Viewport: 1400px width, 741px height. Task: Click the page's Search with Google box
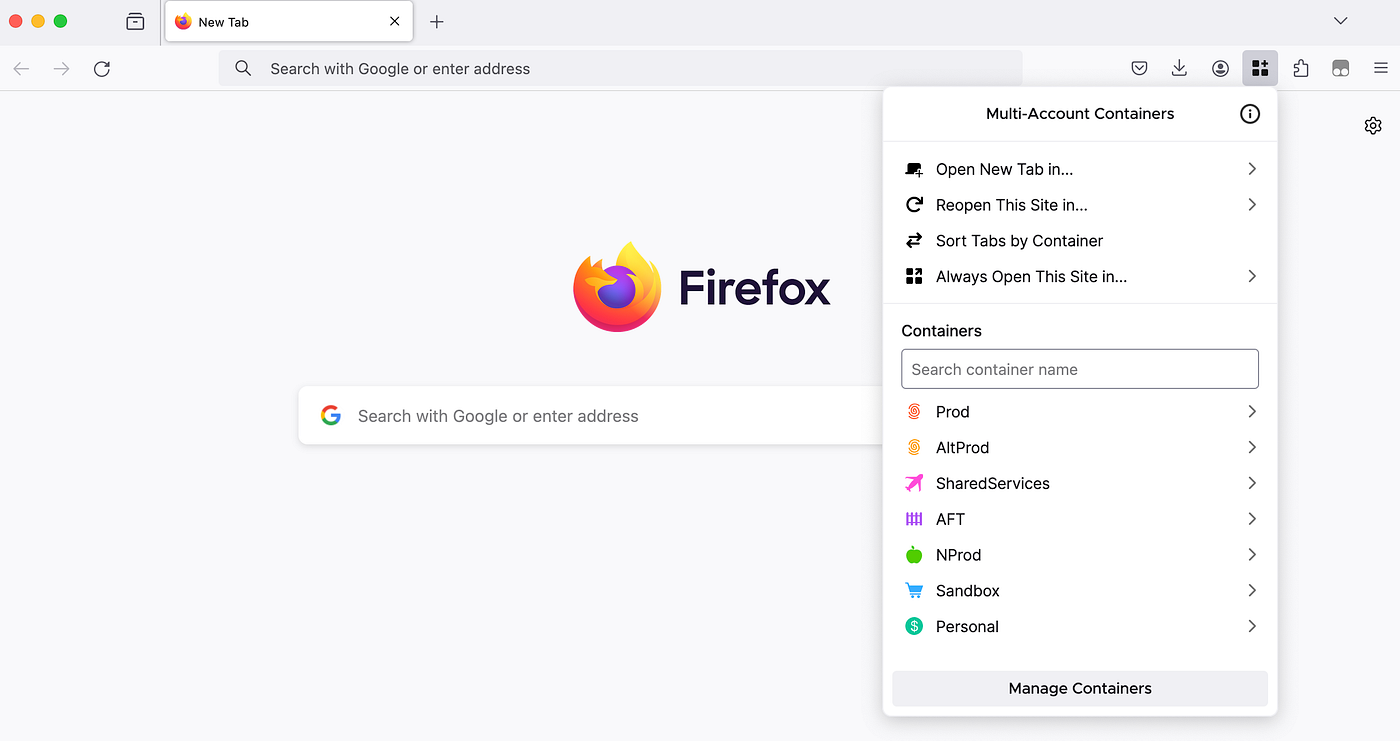coord(591,416)
